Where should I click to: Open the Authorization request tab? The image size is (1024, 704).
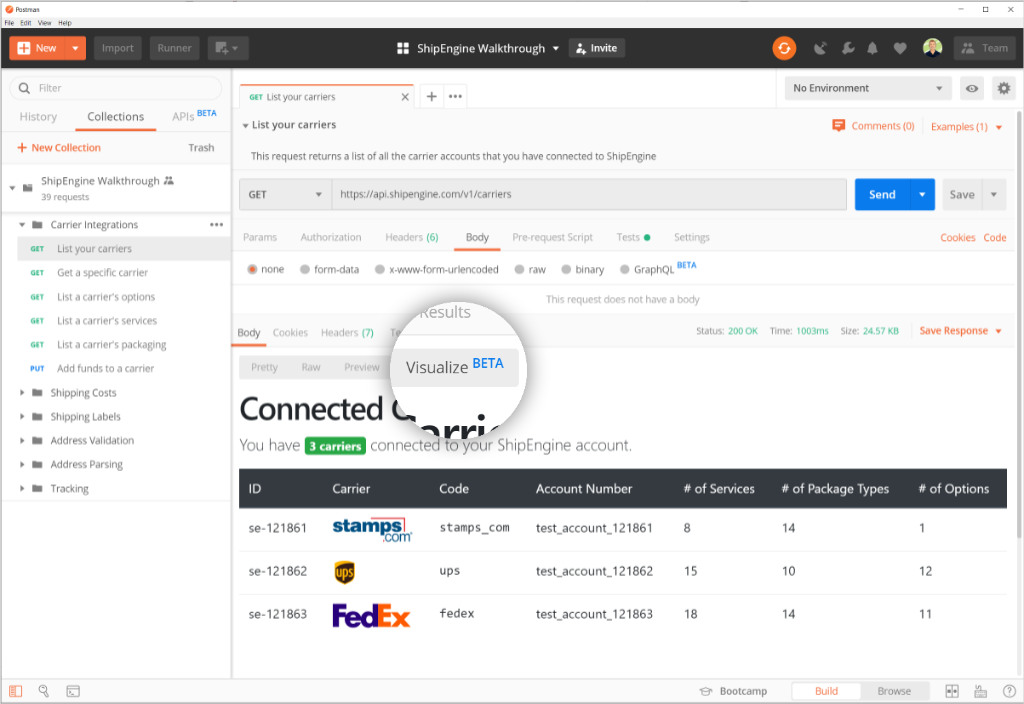pos(331,237)
